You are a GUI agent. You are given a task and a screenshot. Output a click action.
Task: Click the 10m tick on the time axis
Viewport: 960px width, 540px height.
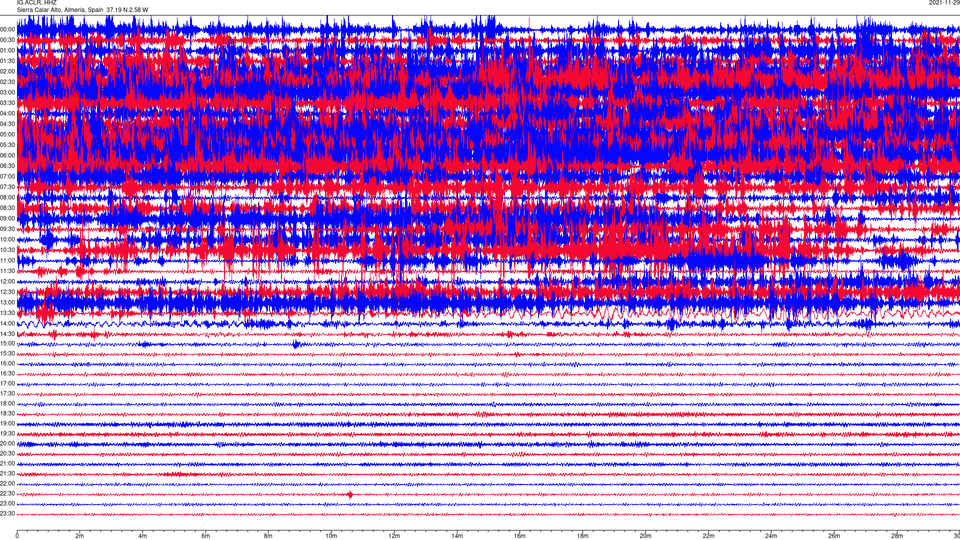(331, 536)
